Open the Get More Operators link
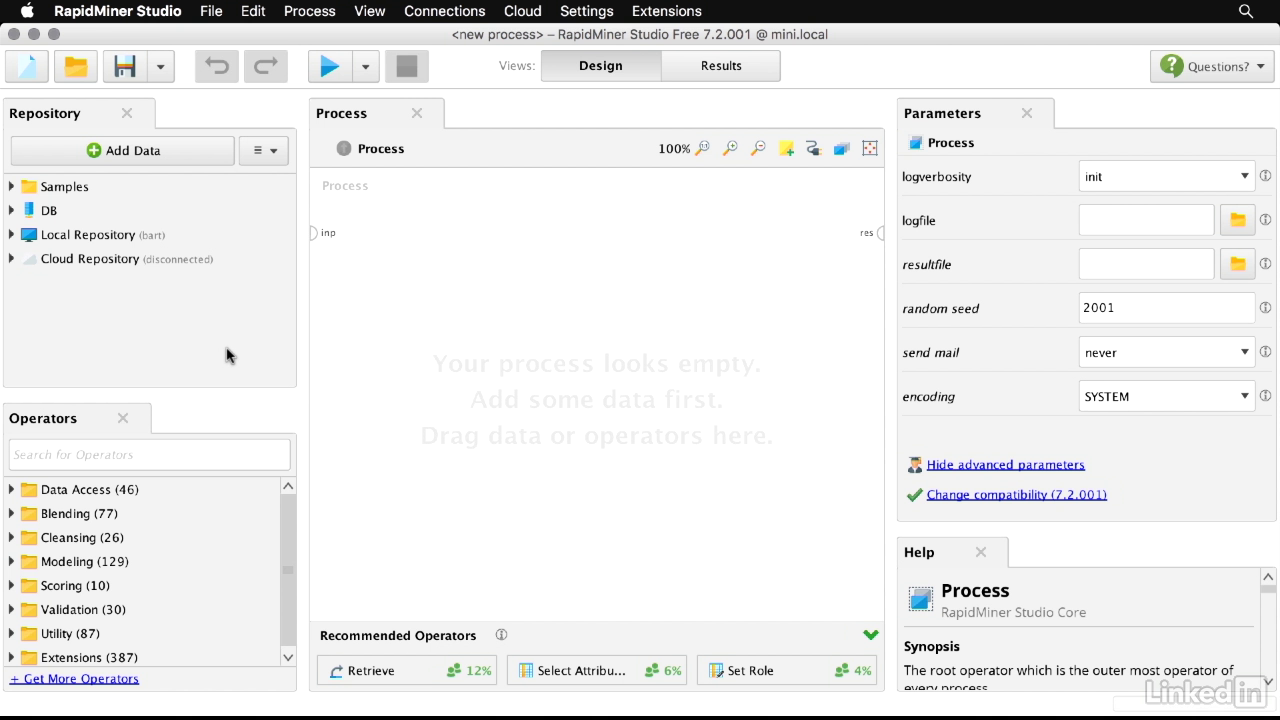The height and width of the screenshot is (720, 1280). point(74,679)
